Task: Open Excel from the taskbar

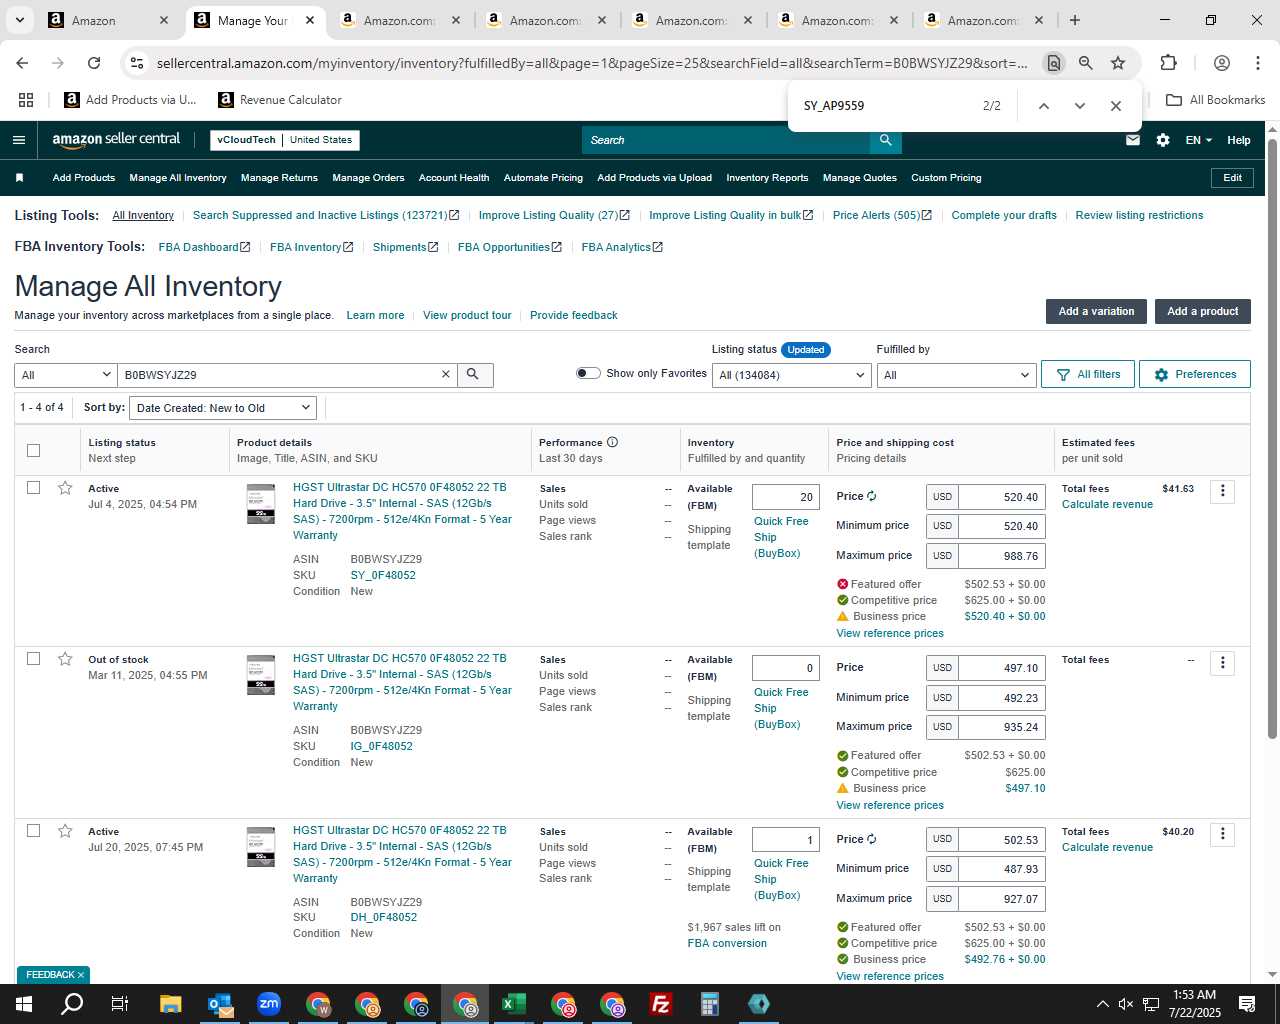Action: point(514,1004)
